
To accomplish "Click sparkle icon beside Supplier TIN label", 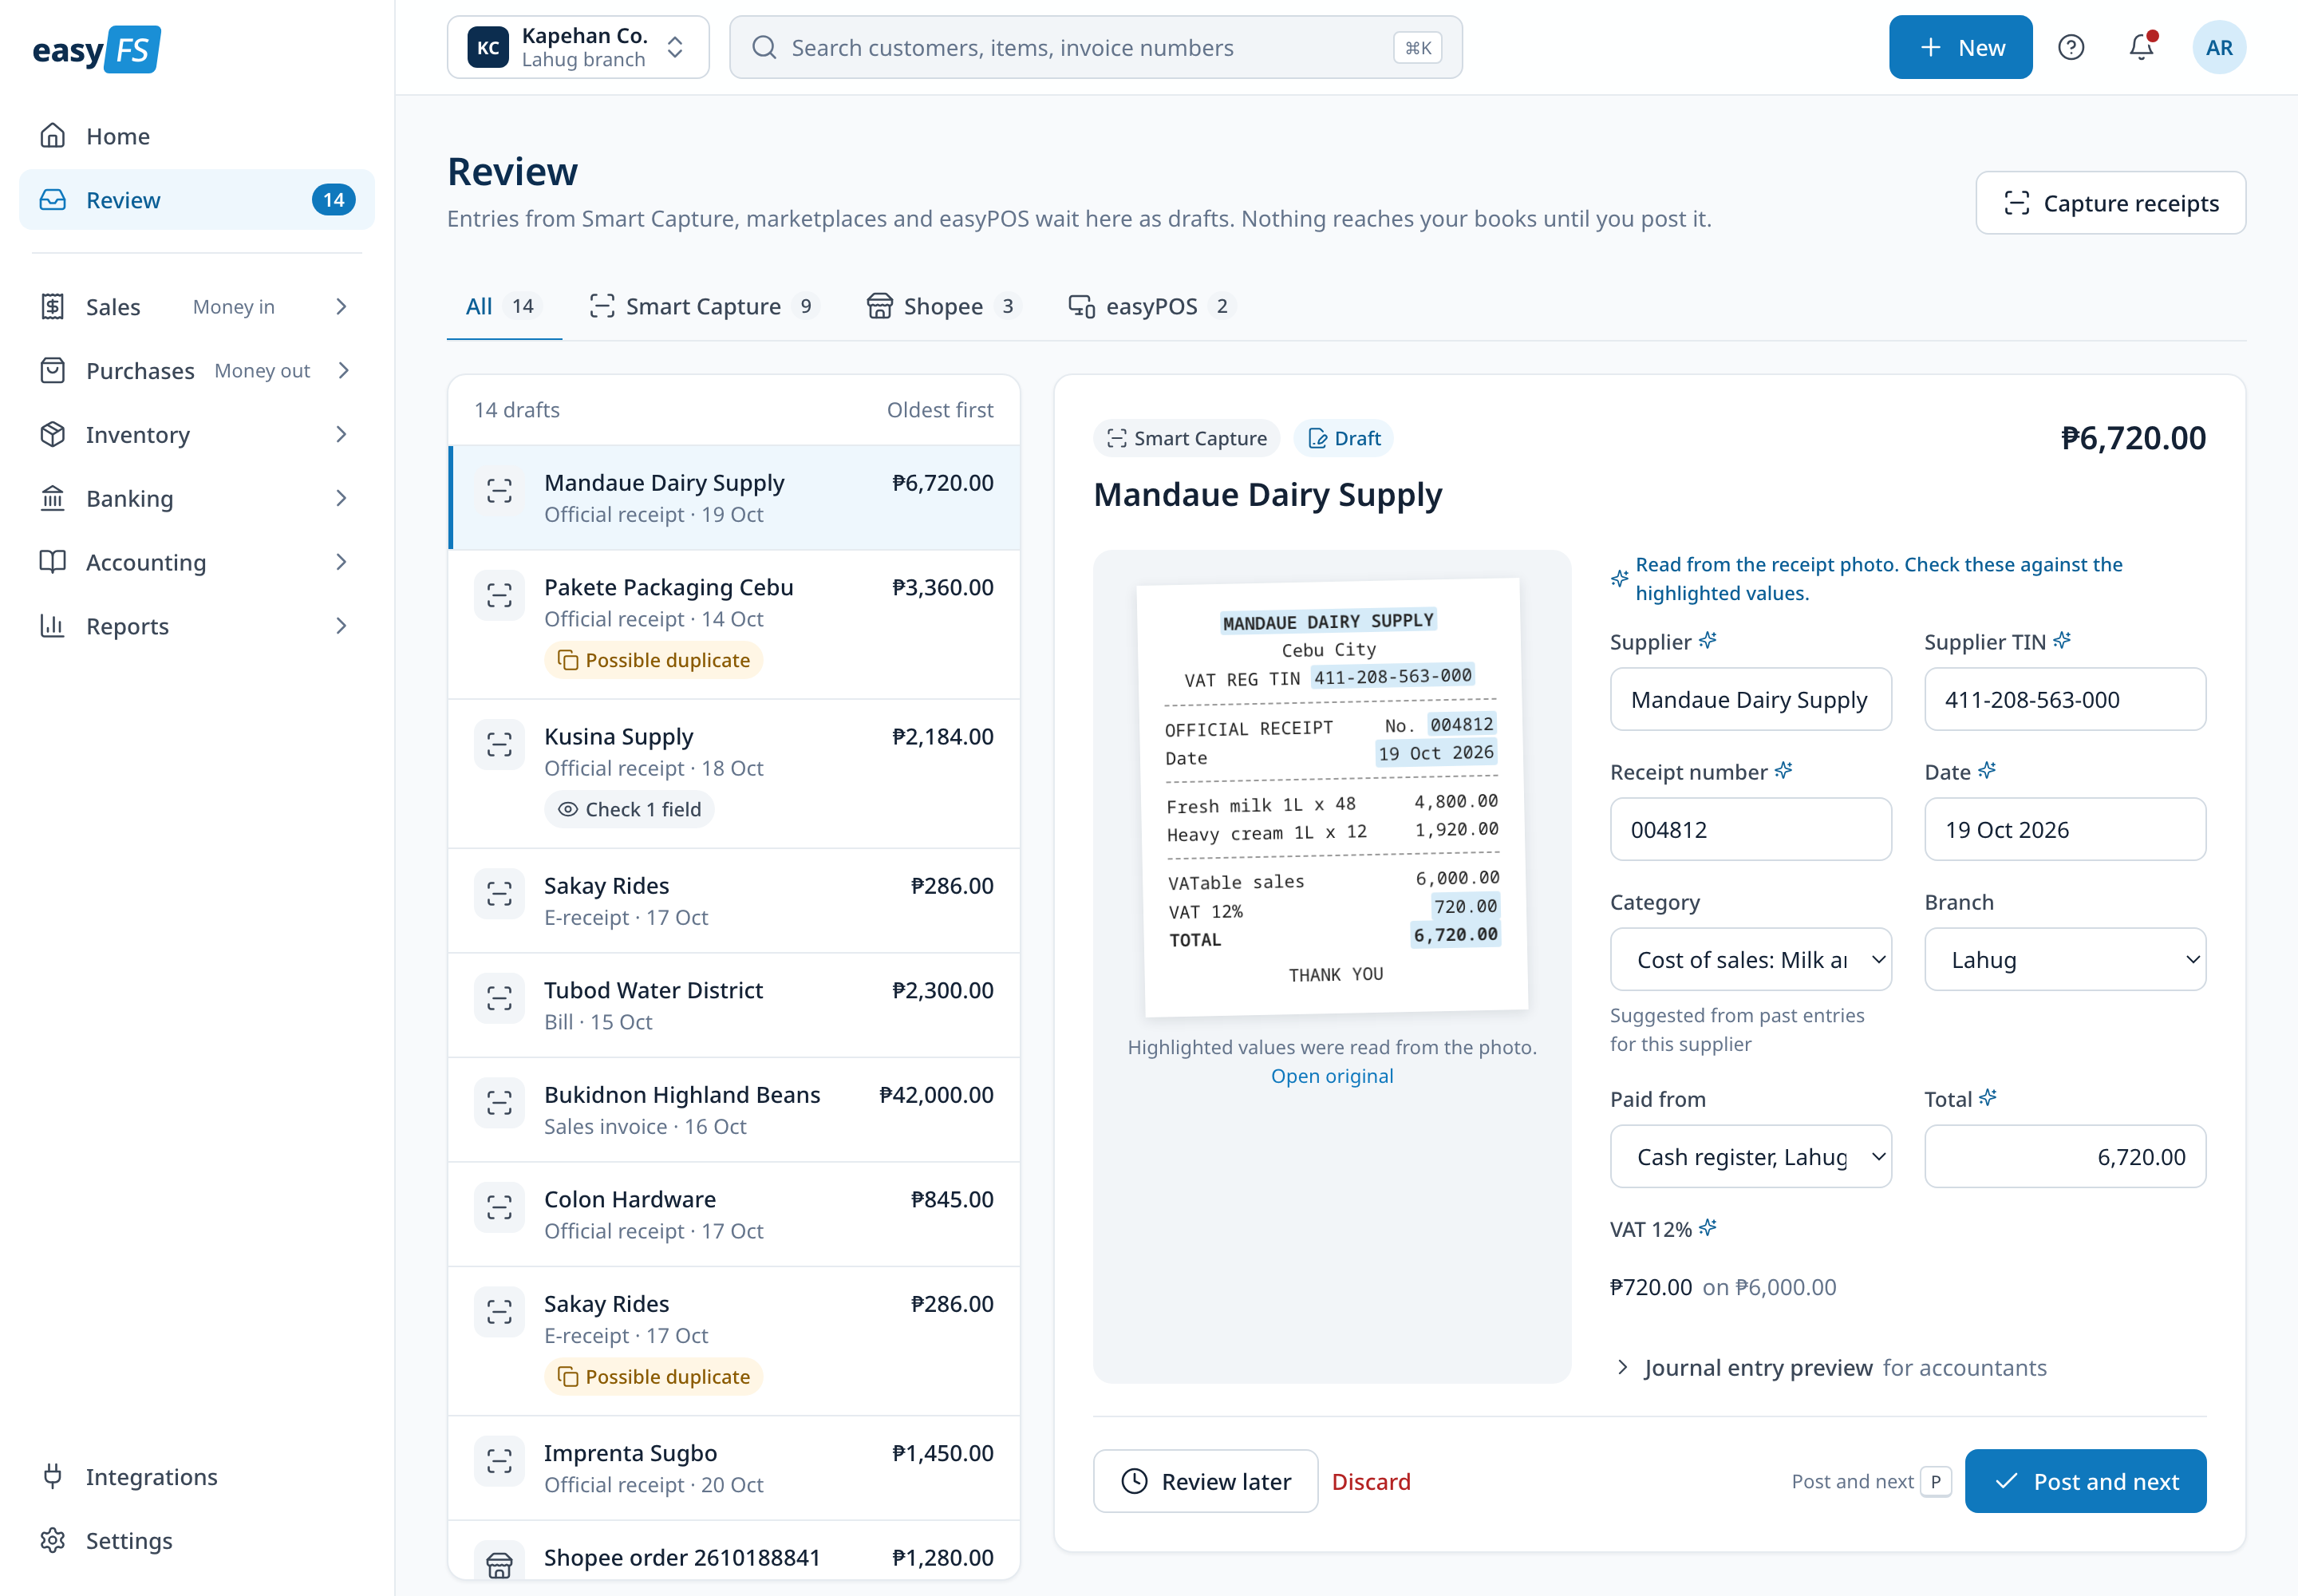I will pyautogui.click(x=2062, y=641).
